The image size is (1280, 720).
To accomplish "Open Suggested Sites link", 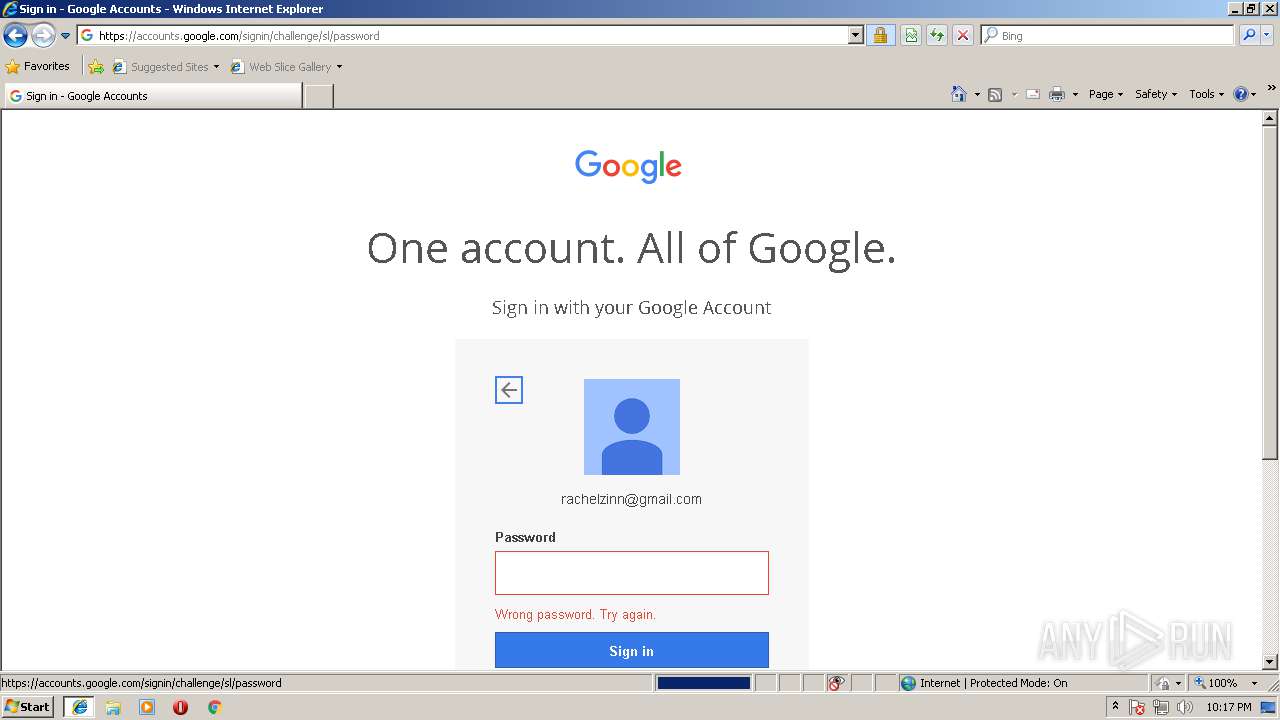I will click(165, 67).
